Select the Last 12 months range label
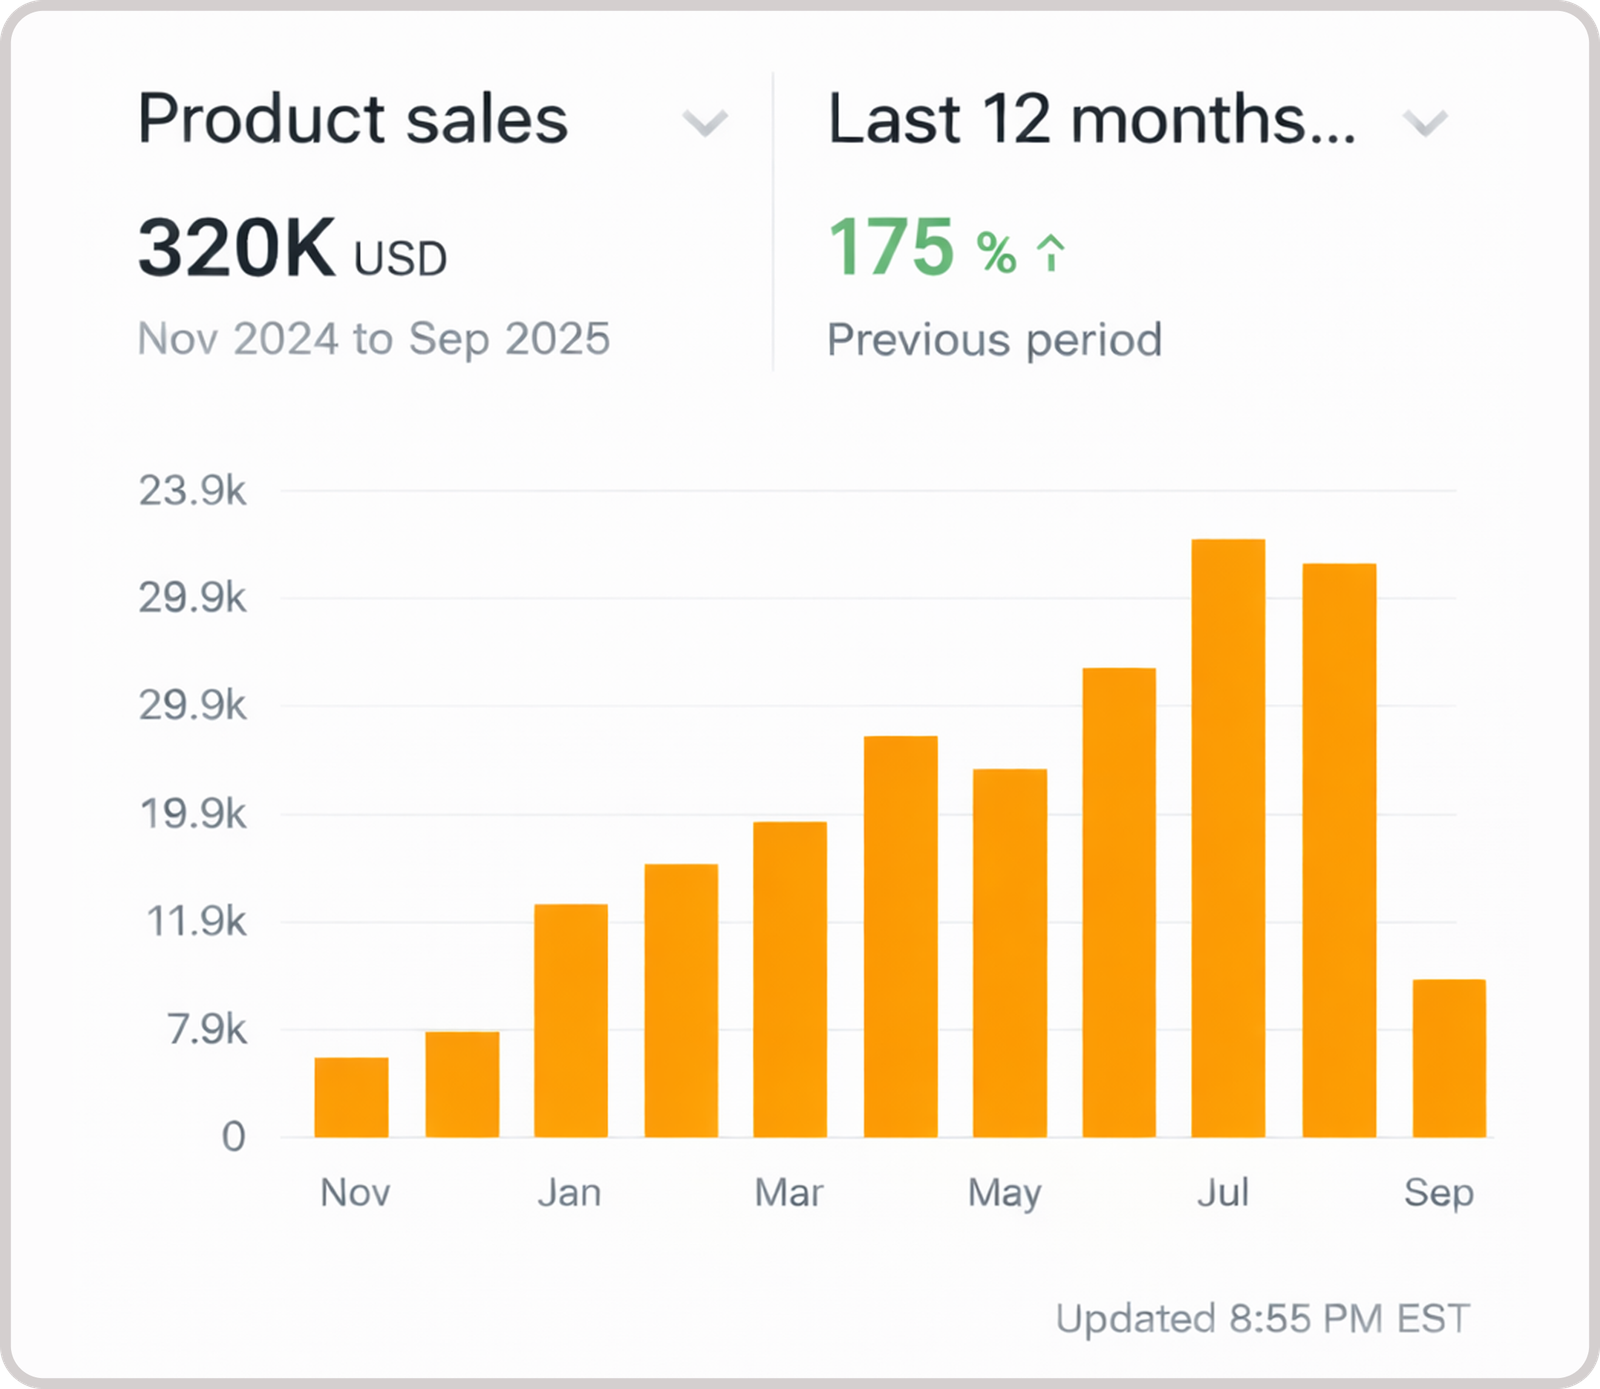 click(1092, 120)
